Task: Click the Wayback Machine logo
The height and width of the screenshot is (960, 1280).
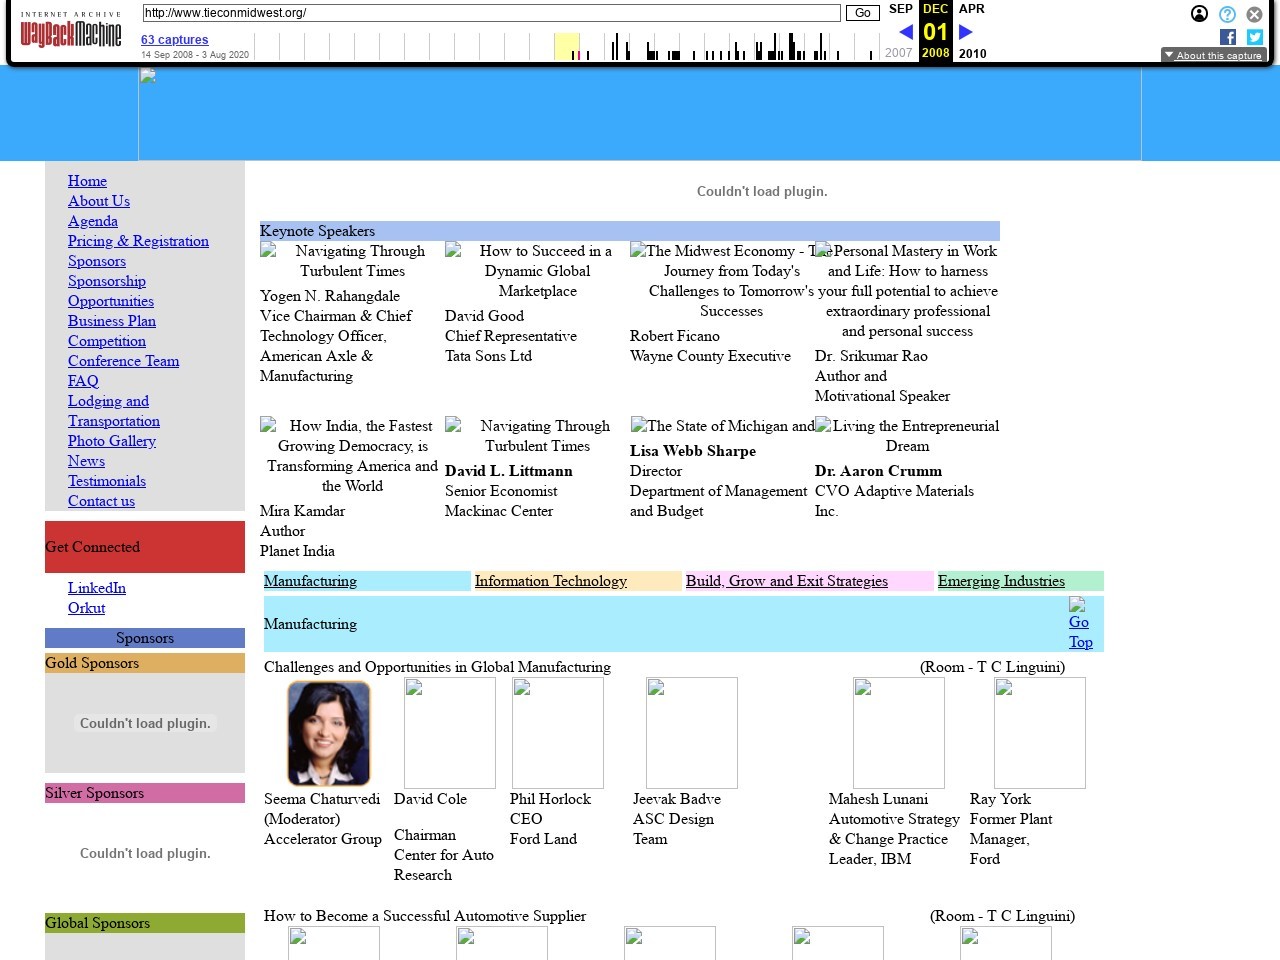Action: [x=70, y=33]
